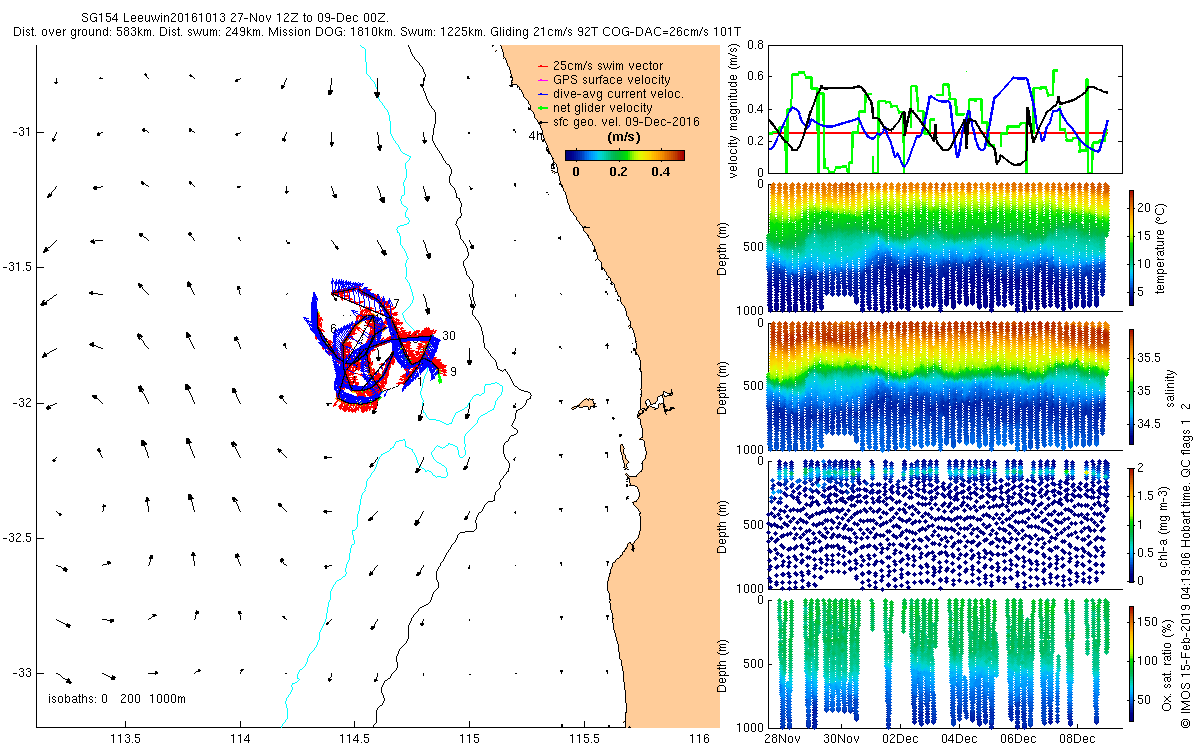Image resolution: width=1200 pixels, height=750 pixels.
Task: Click the '-32' latitude tick label
Action: 22,403
